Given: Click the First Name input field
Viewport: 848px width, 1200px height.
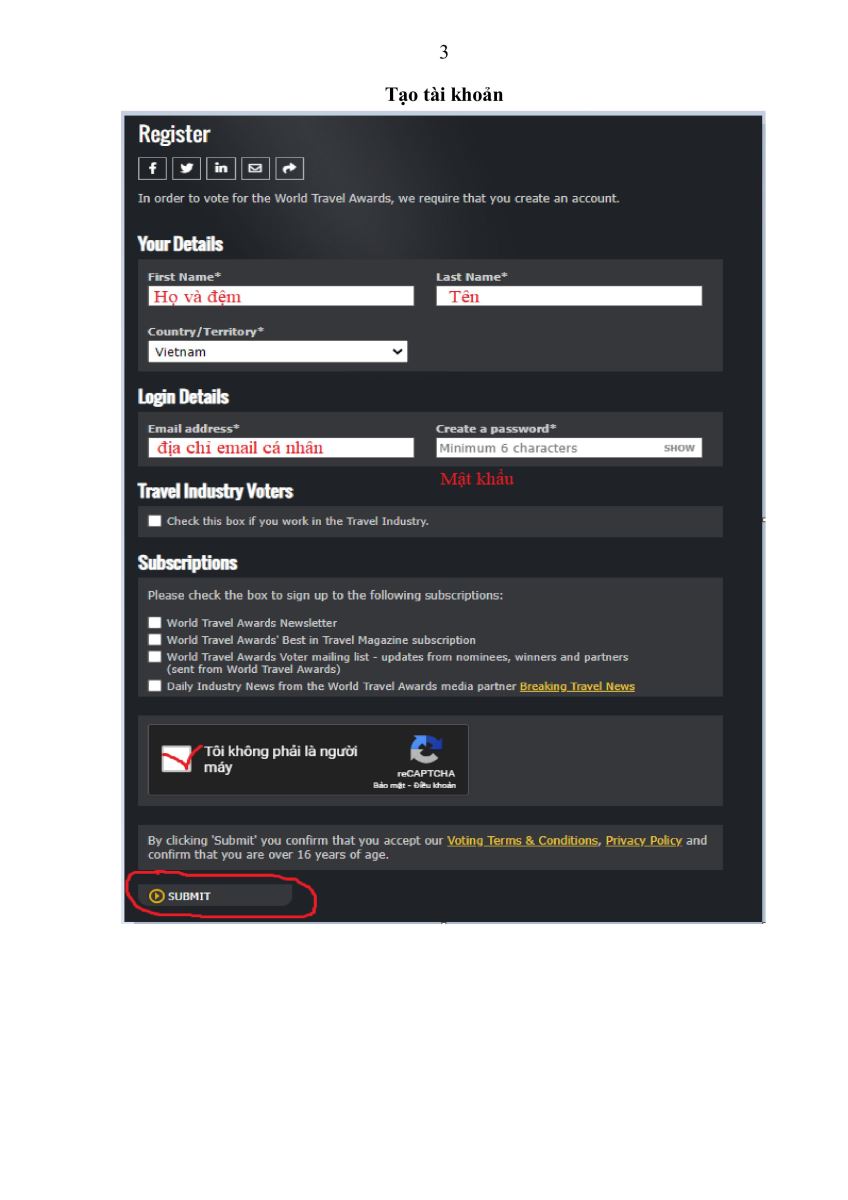Looking at the screenshot, I should click(x=281, y=296).
